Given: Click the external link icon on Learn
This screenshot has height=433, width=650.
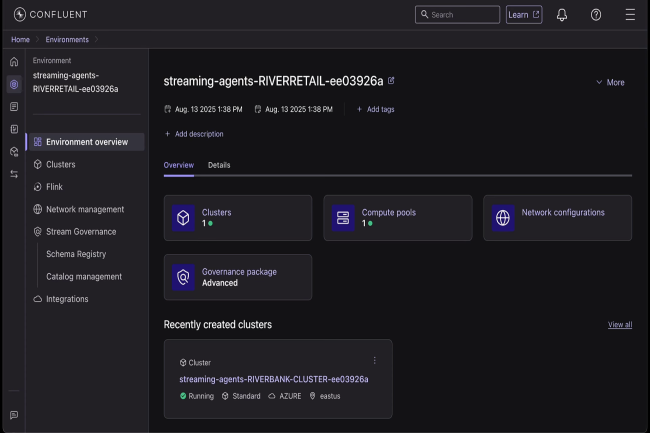Looking at the screenshot, I should (536, 15).
